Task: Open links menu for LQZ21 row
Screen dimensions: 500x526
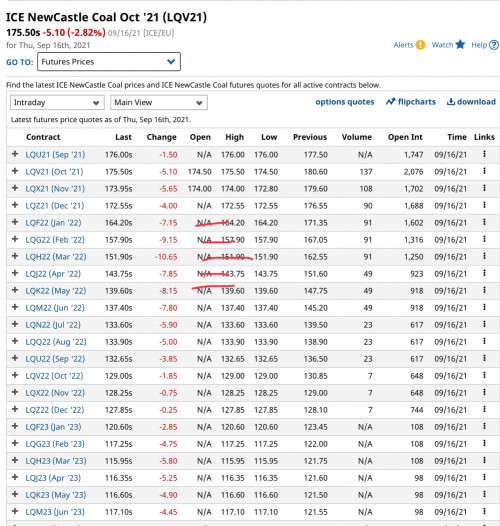Action: pyautogui.click(x=484, y=205)
